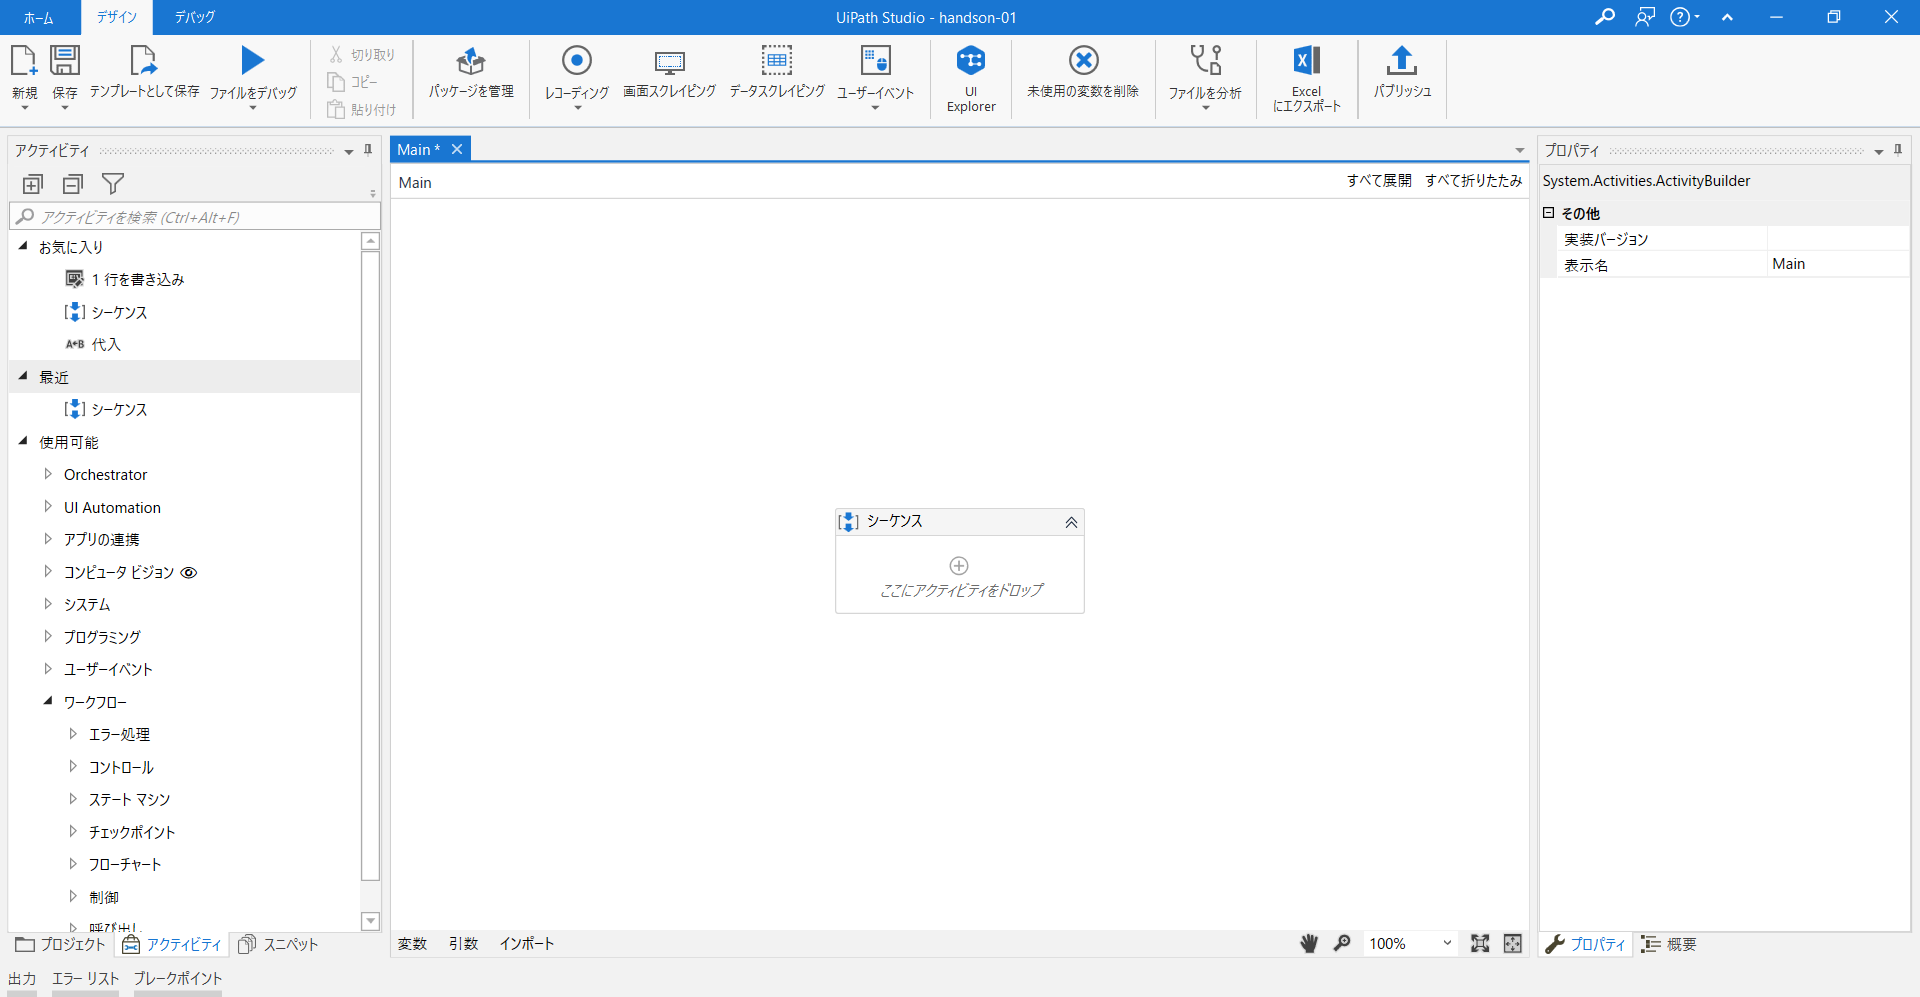Expand all activities tree icon

(33, 184)
